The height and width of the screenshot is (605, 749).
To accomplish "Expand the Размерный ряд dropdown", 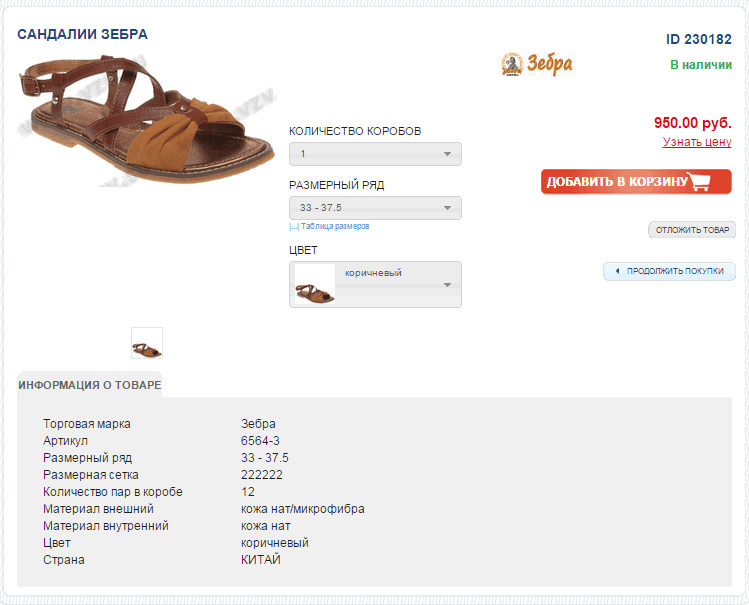I will (375, 208).
